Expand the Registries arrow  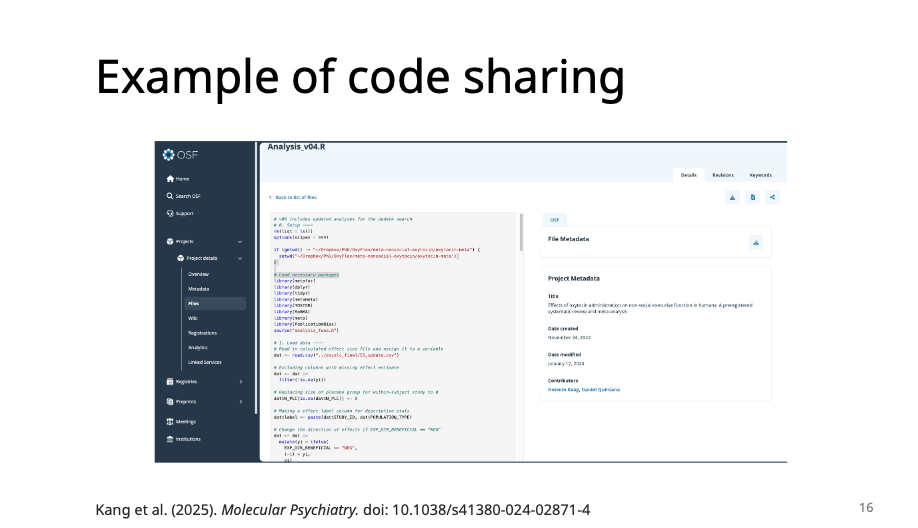tap(240, 381)
